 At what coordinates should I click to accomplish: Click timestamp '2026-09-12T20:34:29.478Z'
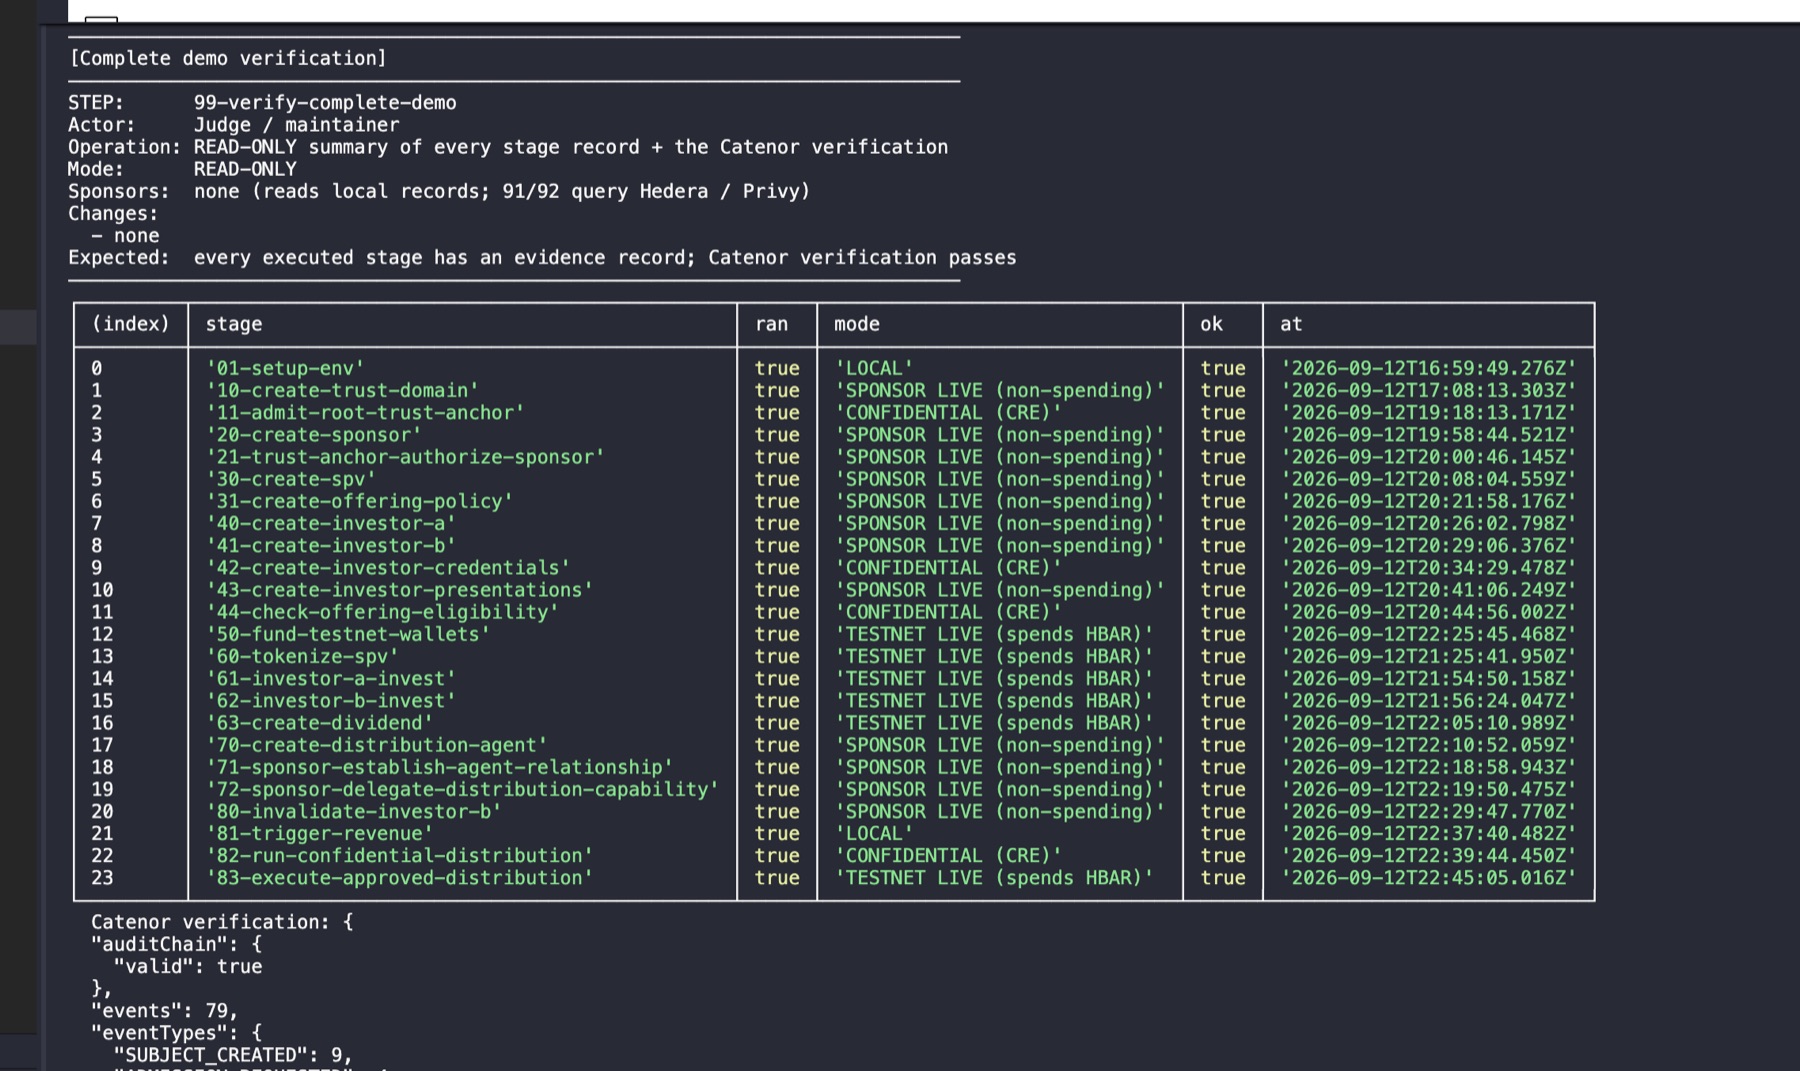1429,567
